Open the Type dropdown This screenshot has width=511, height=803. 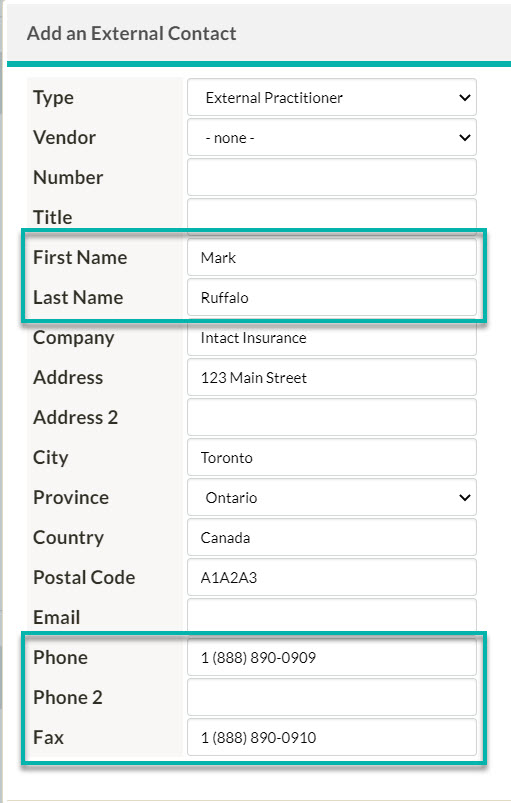pyautogui.click(x=332, y=97)
